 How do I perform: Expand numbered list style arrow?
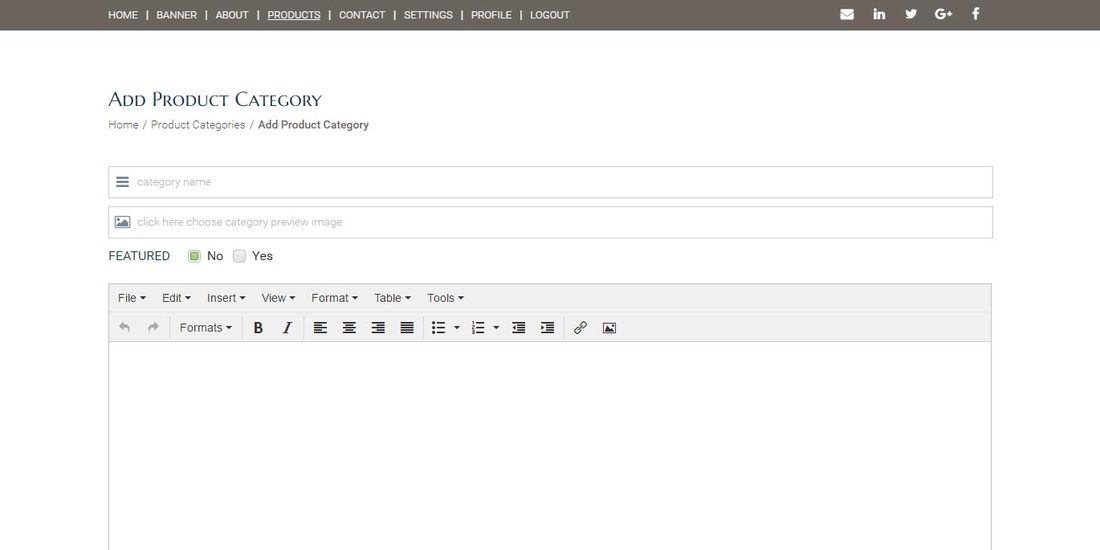click(x=496, y=328)
